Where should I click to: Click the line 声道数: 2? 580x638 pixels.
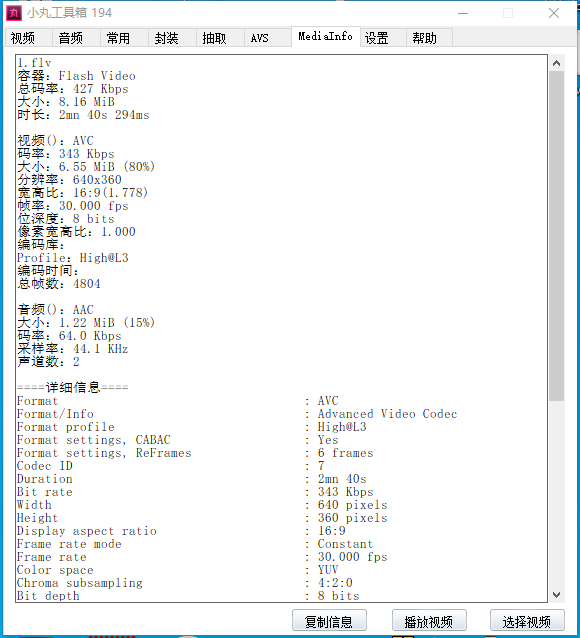[48, 362]
